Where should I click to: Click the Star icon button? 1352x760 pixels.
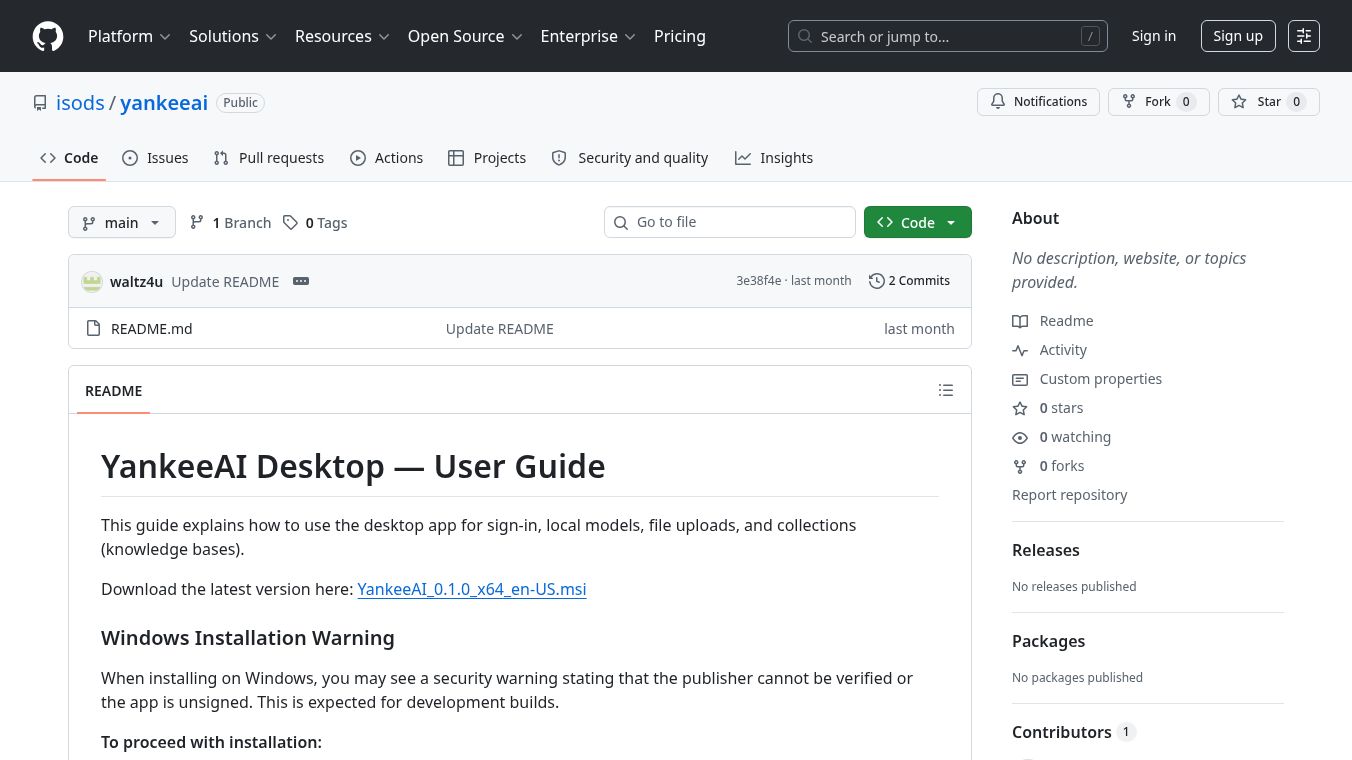[x=1269, y=102]
